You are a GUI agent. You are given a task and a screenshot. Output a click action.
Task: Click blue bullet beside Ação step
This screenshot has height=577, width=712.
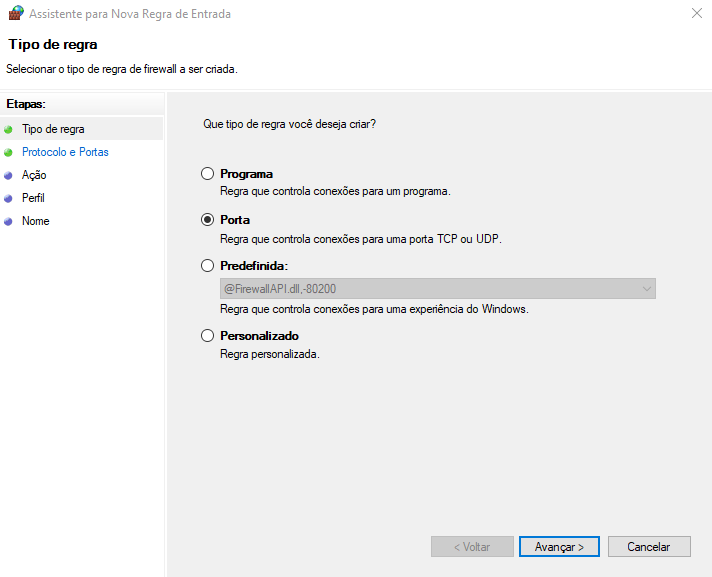click(x=9, y=175)
